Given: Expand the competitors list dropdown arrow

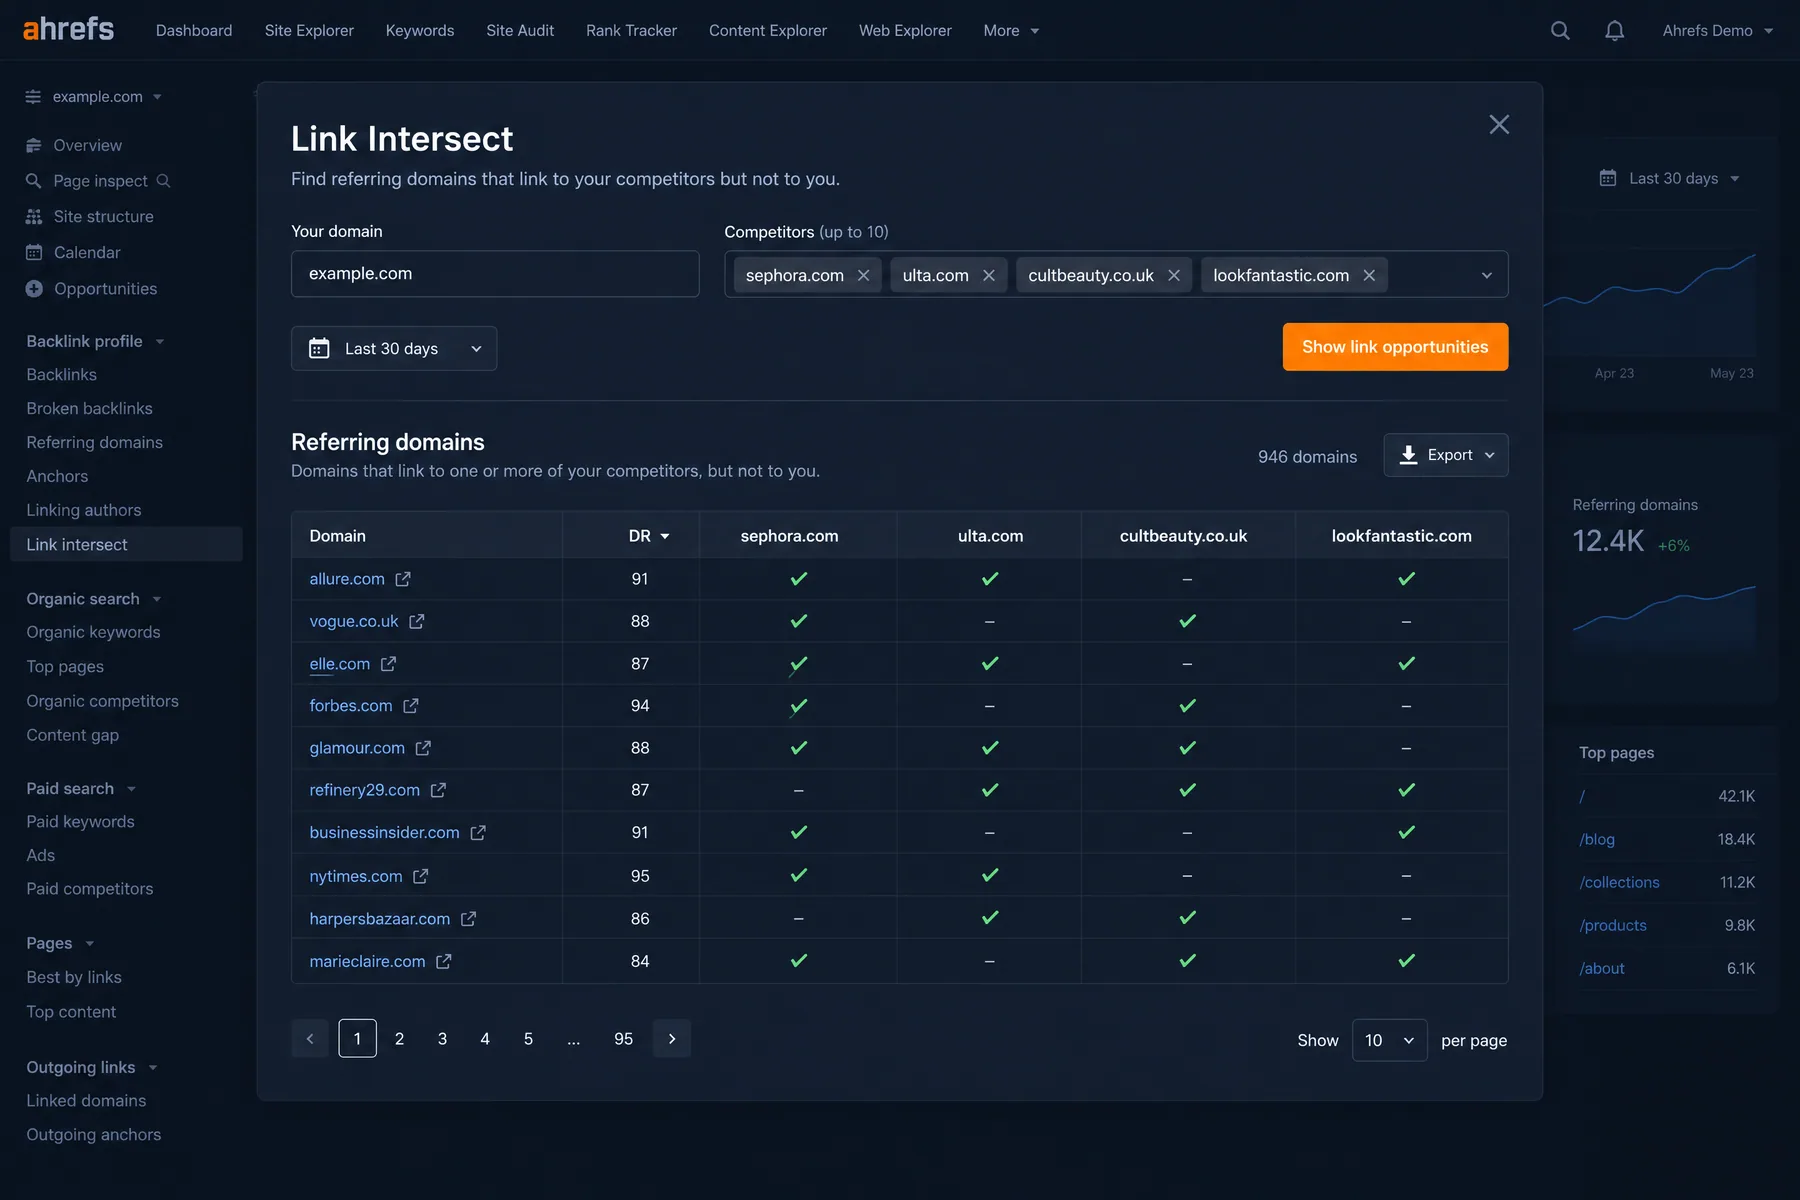Looking at the screenshot, I should (x=1487, y=275).
